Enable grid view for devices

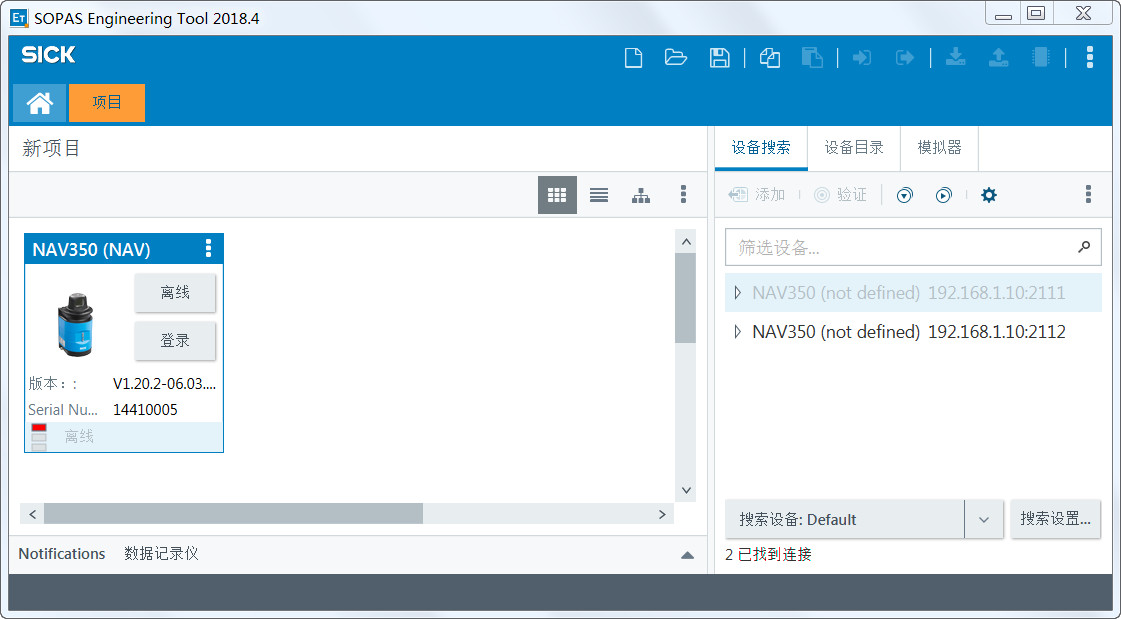[557, 195]
